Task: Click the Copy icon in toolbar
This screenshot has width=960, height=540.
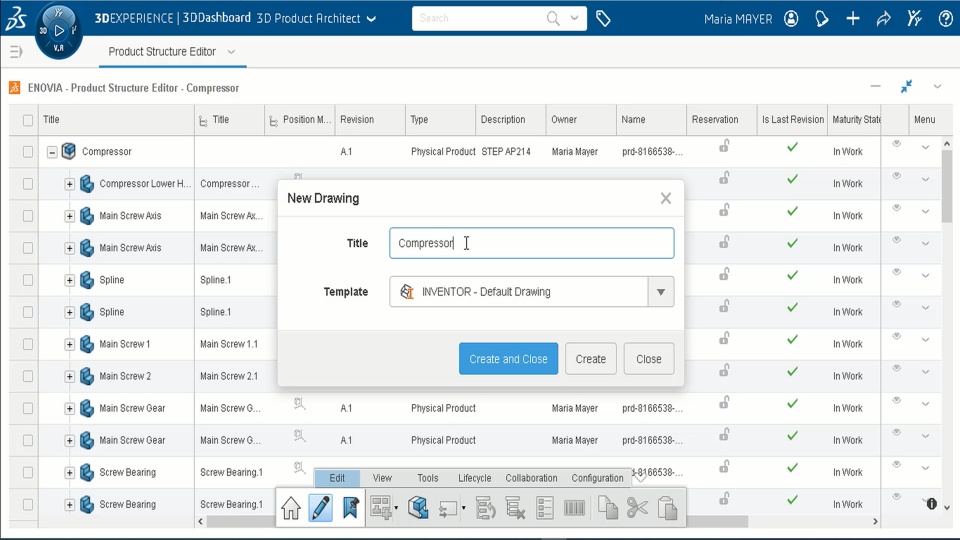Action: [607, 508]
